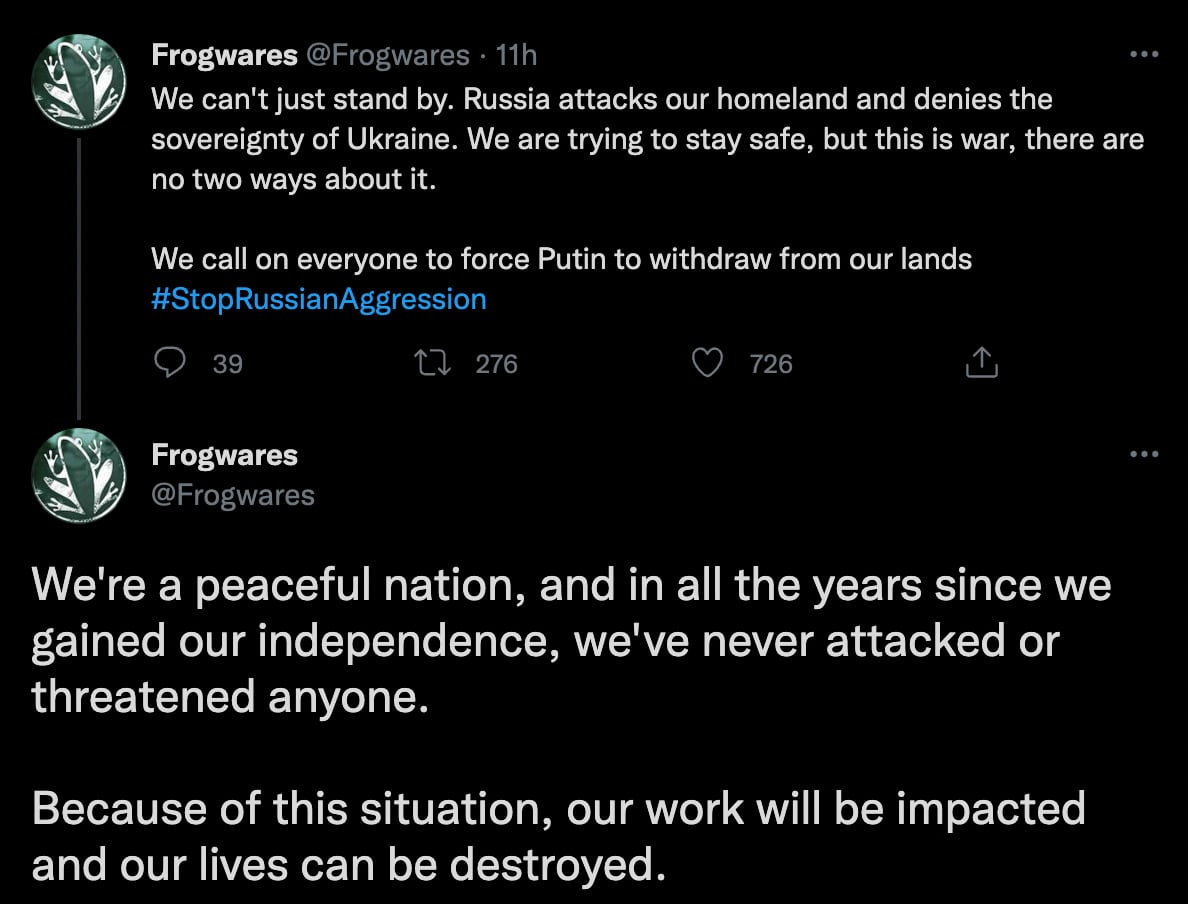
Task: Click the bold Frogwares name in lower tweet
Action: pos(224,455)
